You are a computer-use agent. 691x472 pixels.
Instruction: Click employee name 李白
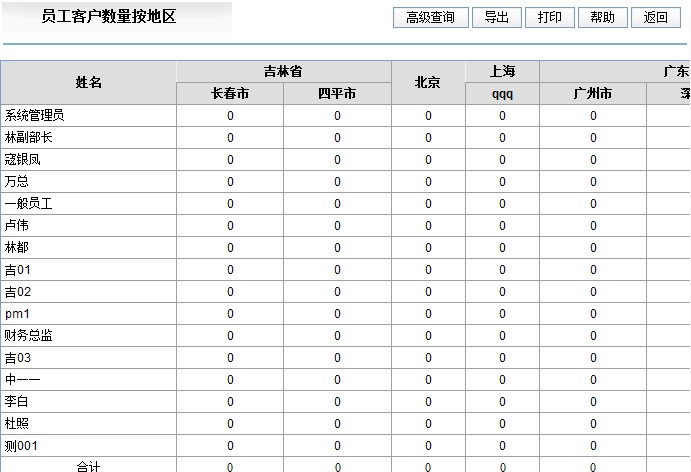[17, 402]
